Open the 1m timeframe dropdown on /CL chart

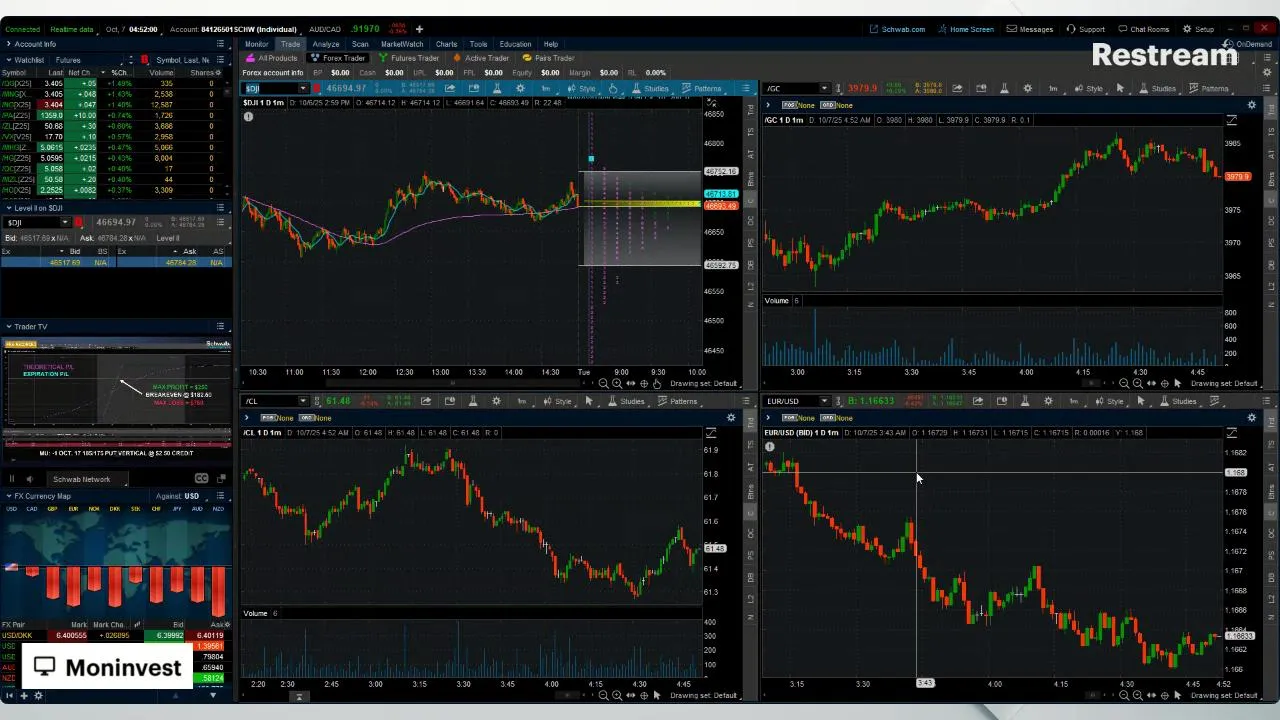tap(523, 401)
